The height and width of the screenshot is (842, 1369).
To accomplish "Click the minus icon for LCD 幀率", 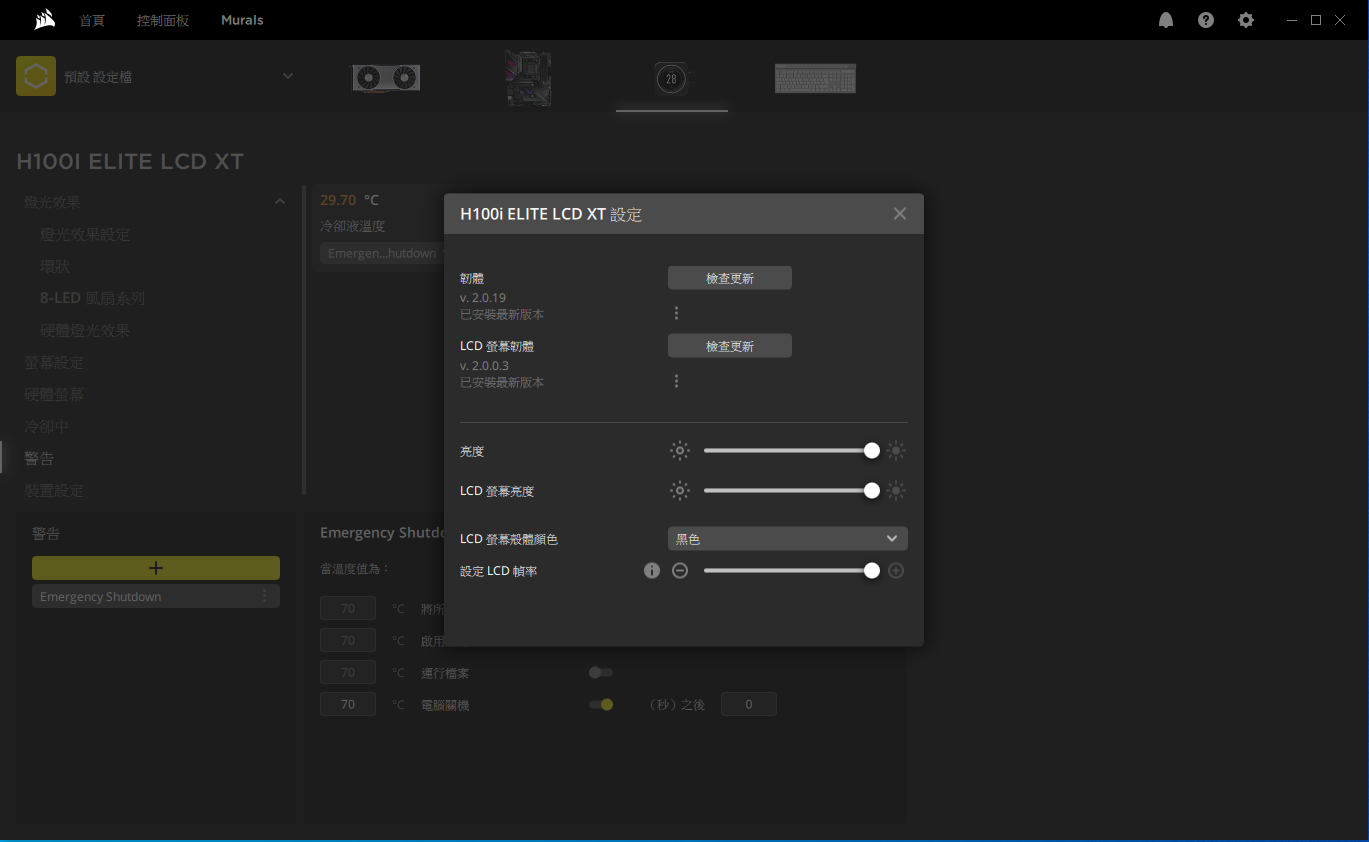I will (x=680, y=571).
